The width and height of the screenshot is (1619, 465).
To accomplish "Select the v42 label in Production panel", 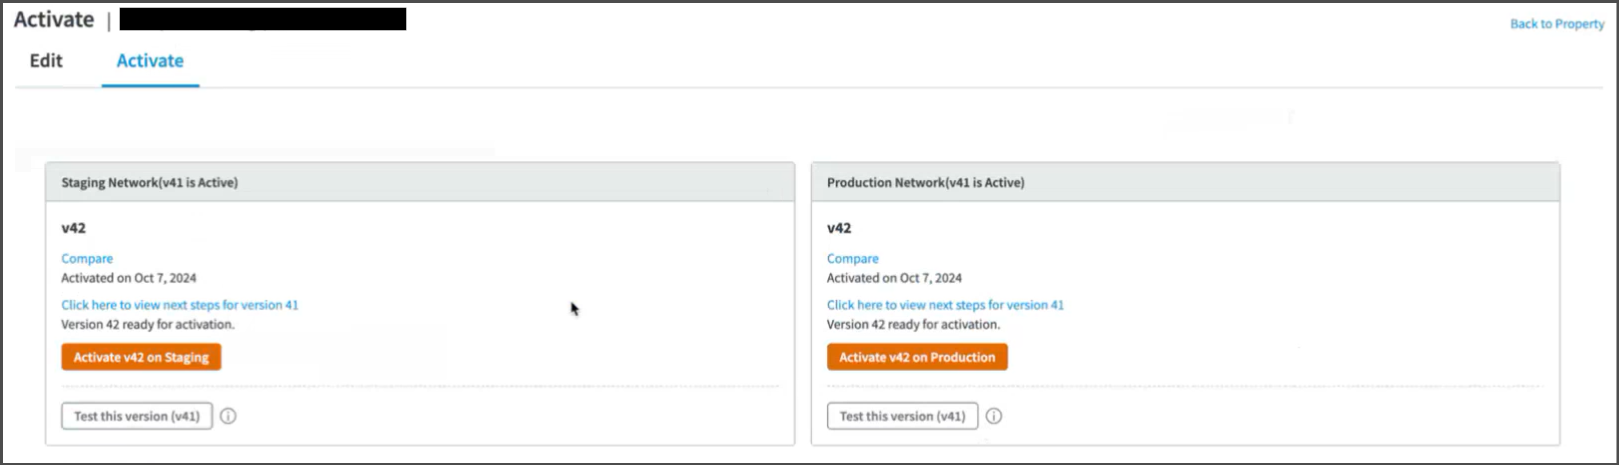I will [839, 228].
